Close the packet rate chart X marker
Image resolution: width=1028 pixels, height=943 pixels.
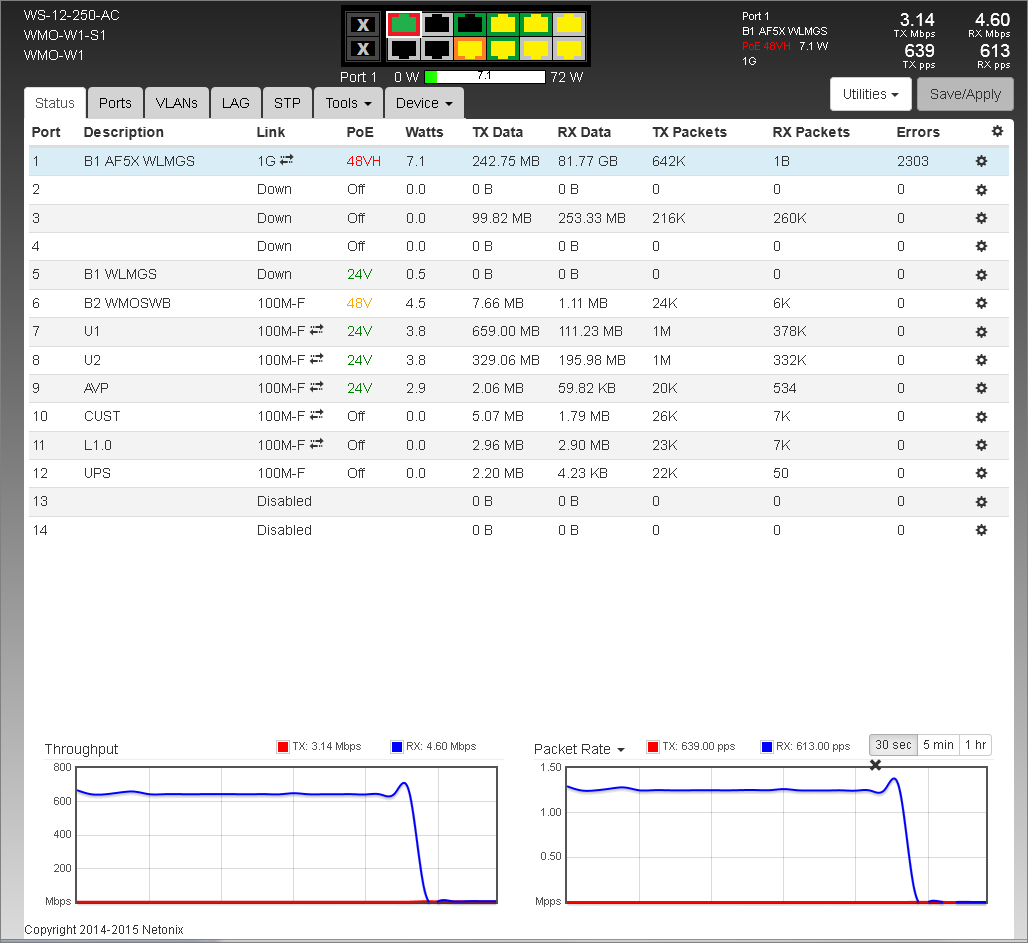point(875,765)
